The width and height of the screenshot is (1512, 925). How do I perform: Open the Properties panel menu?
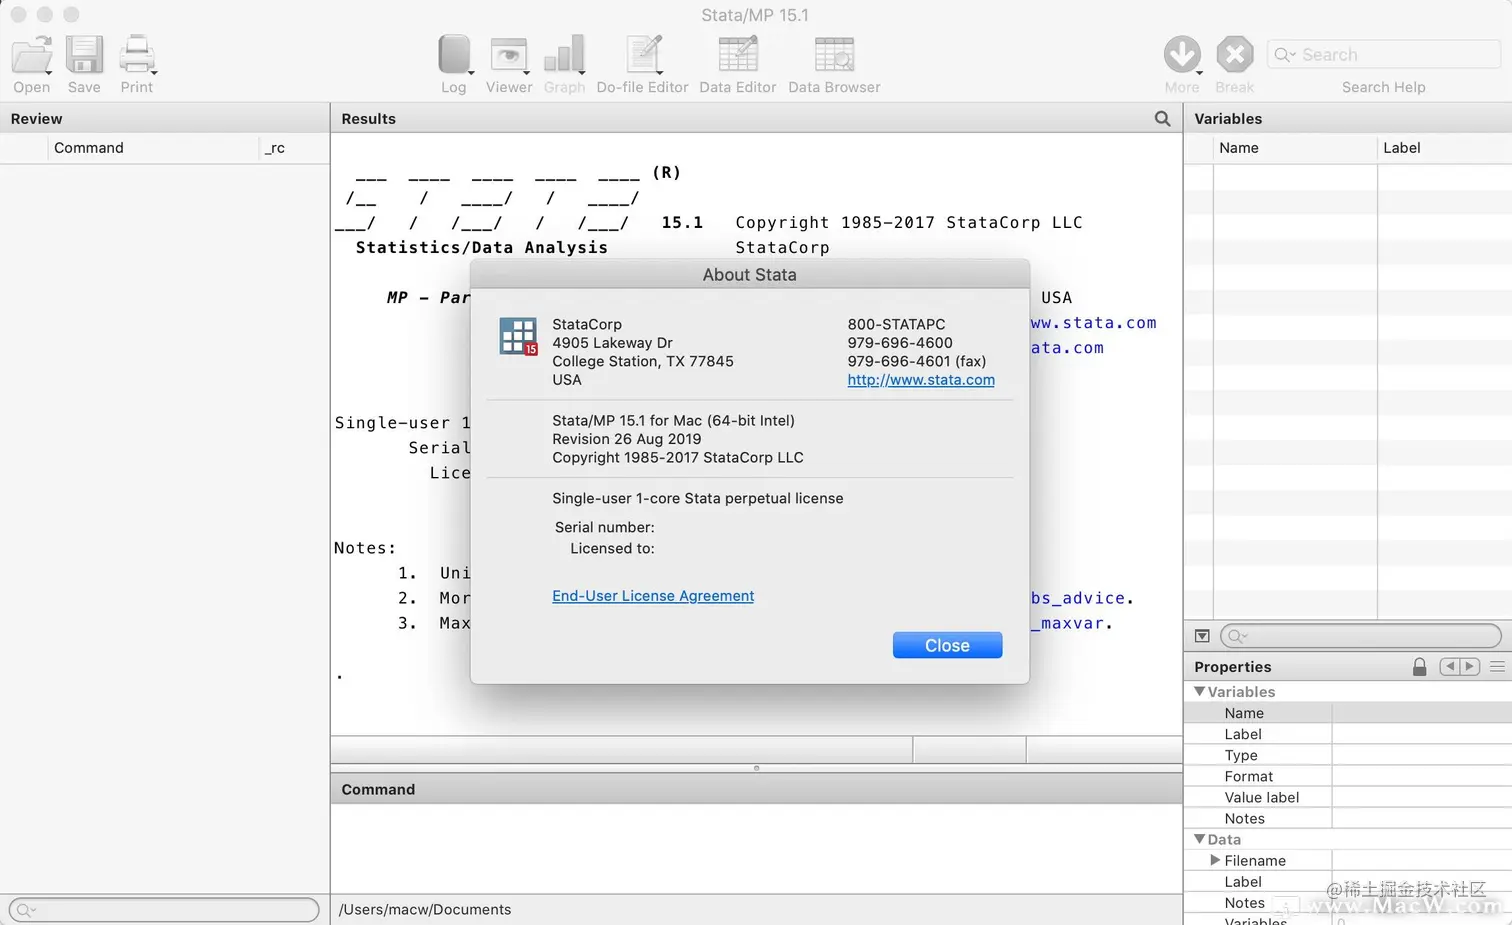(1498, 666)
